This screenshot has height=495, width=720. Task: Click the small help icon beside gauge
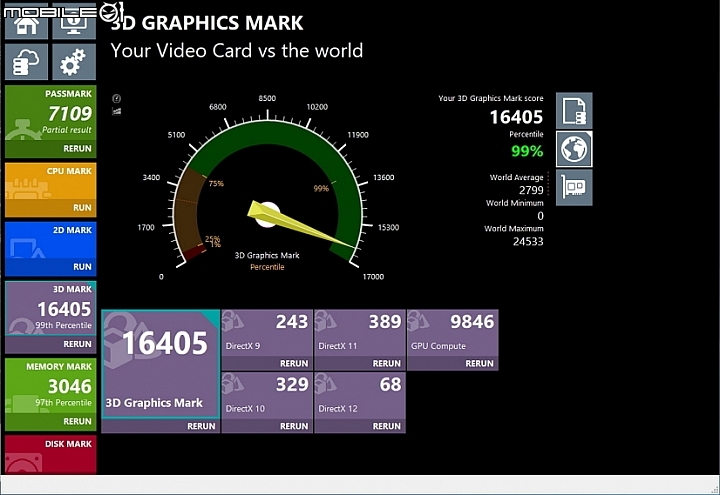(117, 98)
